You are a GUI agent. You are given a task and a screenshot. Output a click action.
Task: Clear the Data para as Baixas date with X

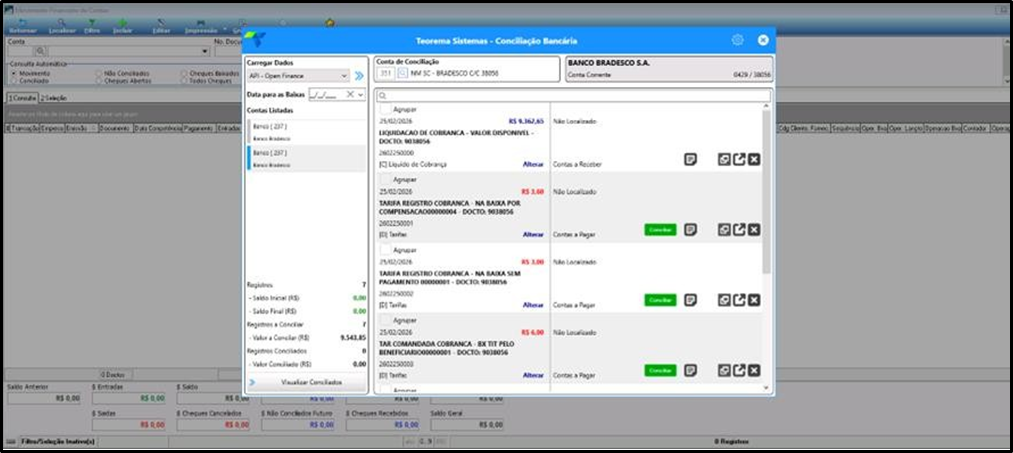click(x=350, y=94)
